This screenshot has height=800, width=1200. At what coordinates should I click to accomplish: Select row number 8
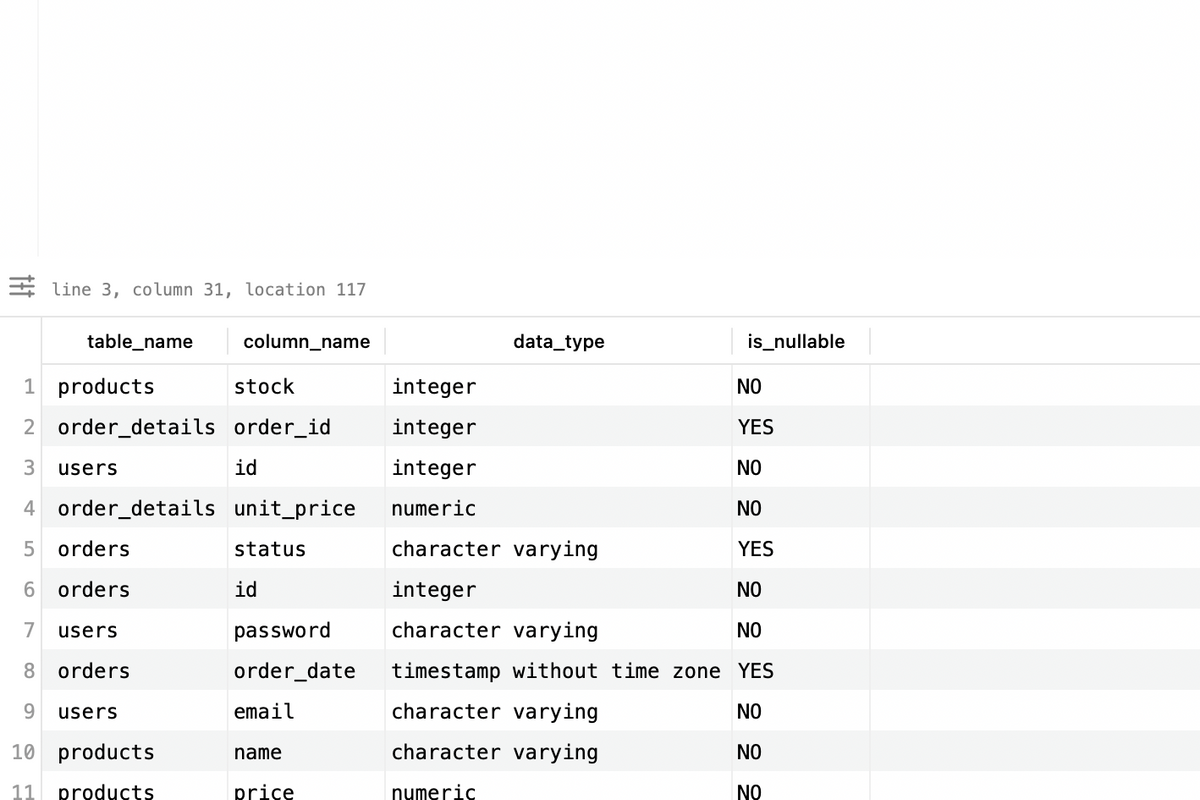click(x=29, y=671)
